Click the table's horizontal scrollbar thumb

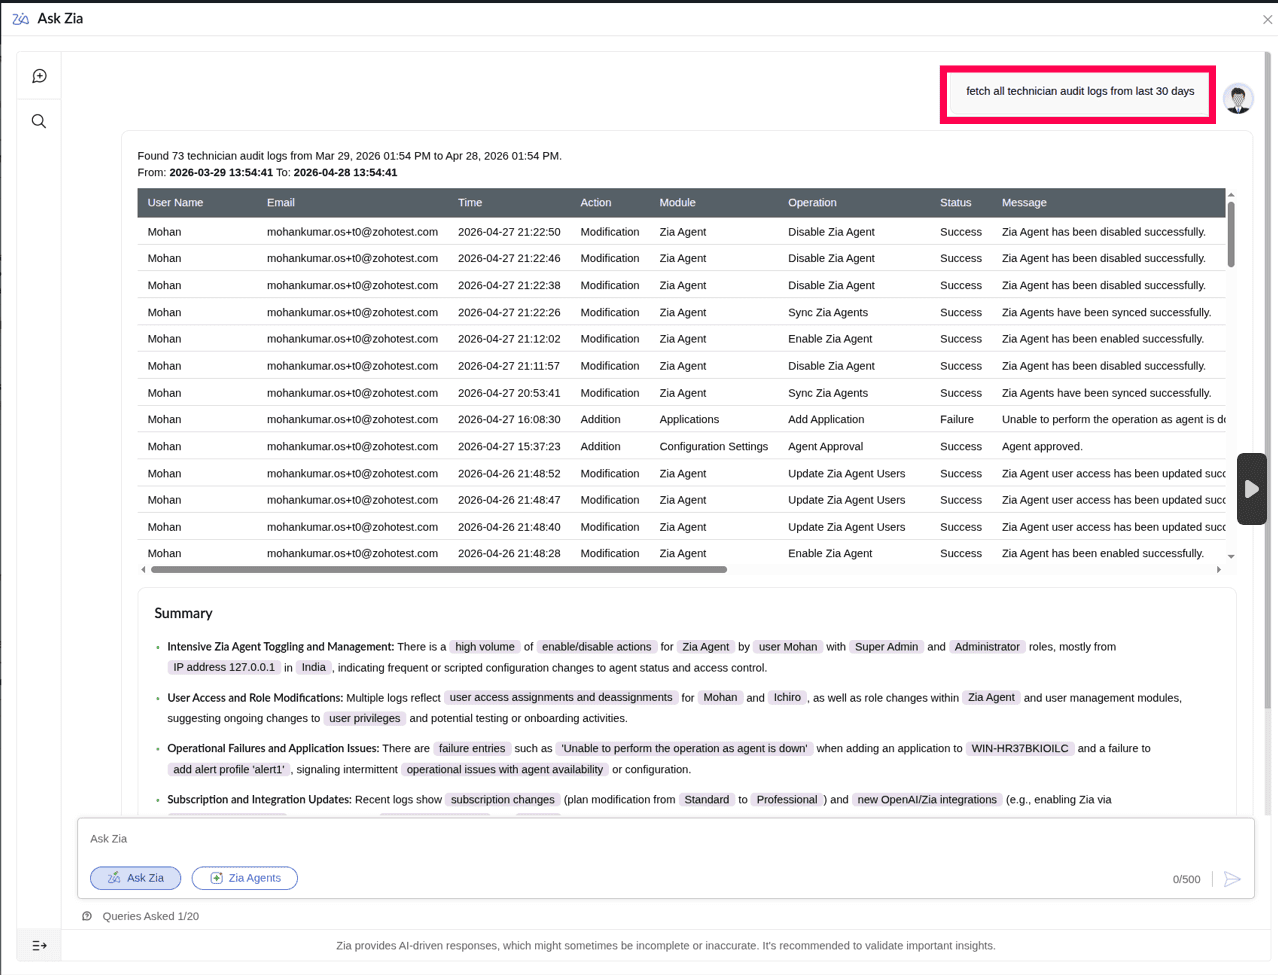439,569
